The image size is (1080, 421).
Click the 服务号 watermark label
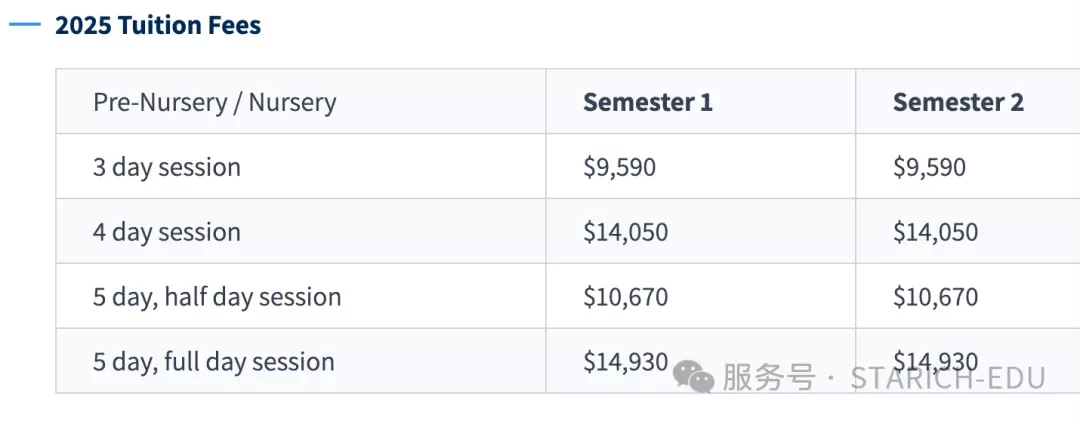(x=768, y=378)
